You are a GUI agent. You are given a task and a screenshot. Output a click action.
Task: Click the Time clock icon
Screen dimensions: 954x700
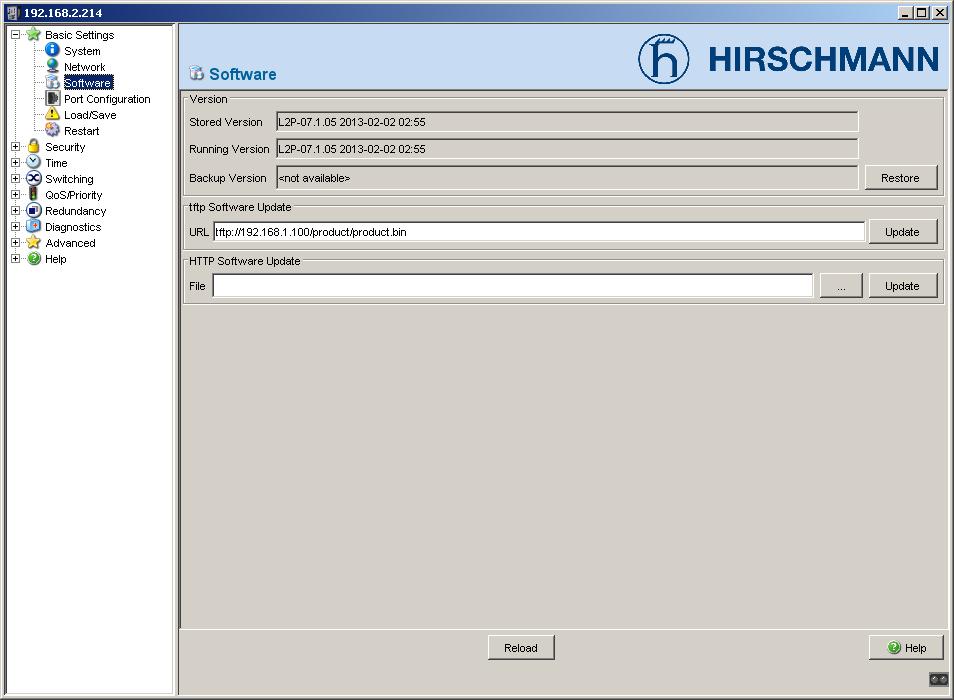(33, 162)
